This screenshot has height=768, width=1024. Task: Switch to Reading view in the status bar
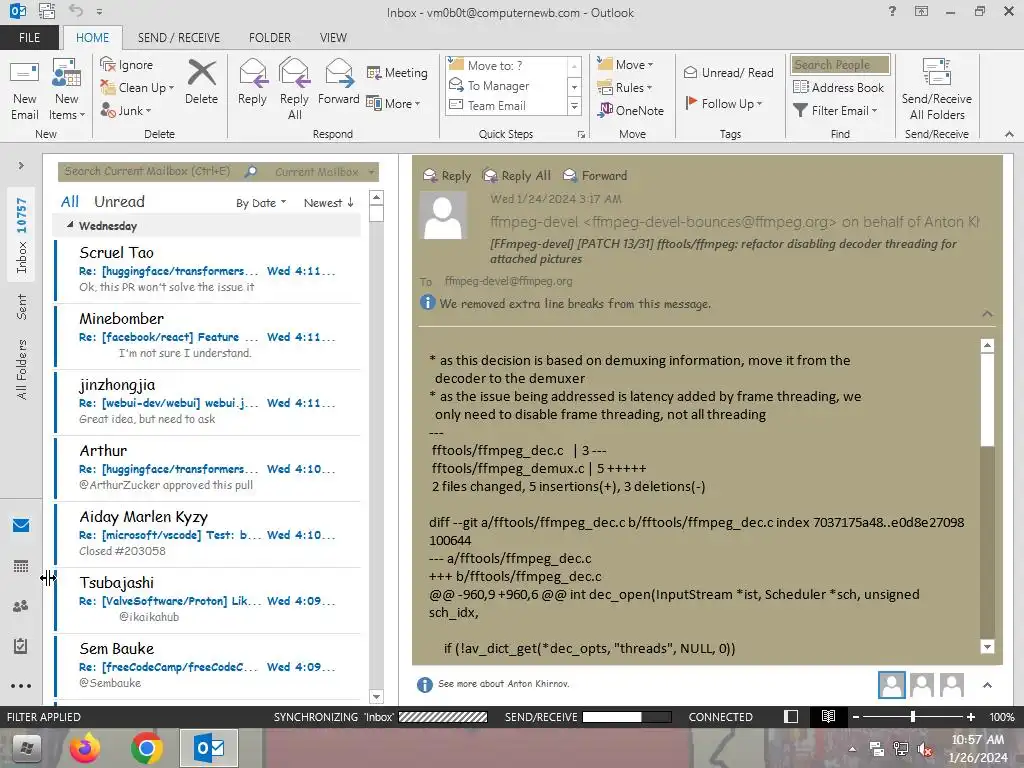click(828, 716)
